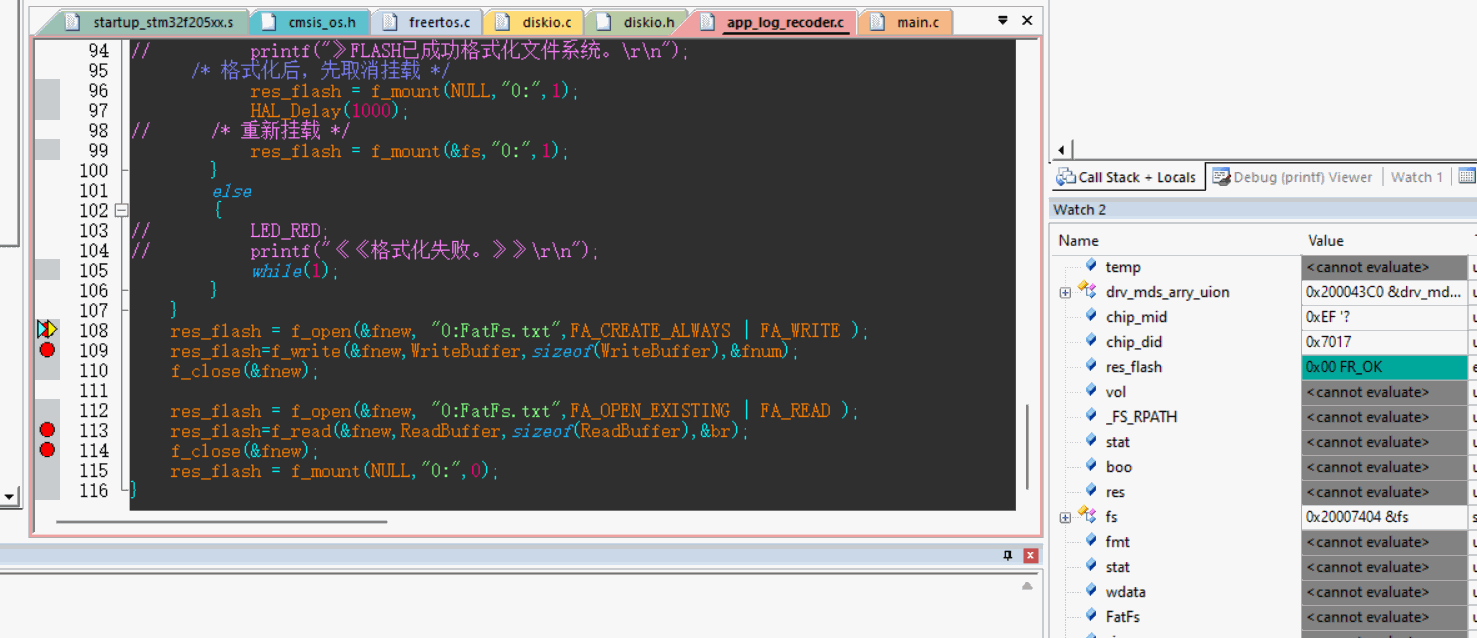Click value 0x00 FR_OK of res_flash

[1384, 366]
